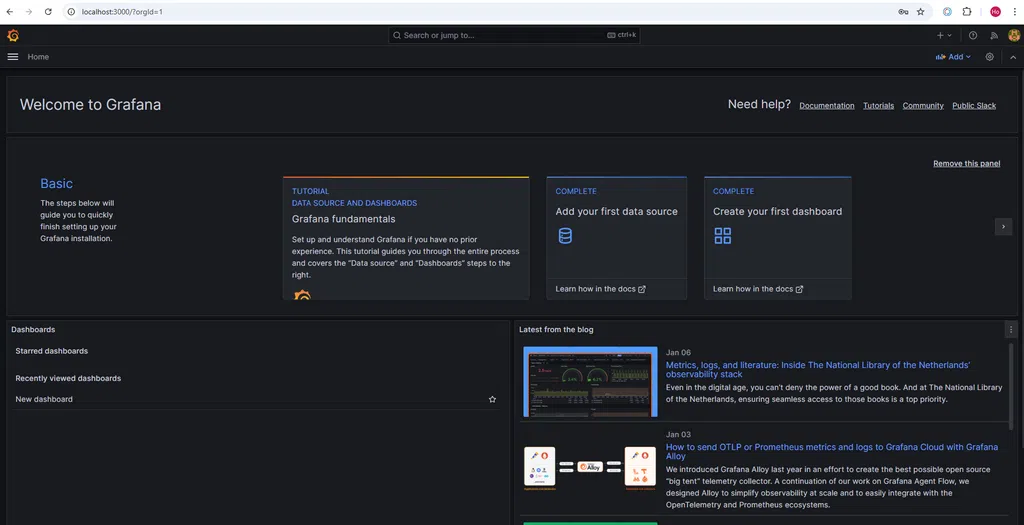Open National Library of Netherlands blog article
Viewport: 1024px width, 525px height.
pyautogui.click(x=818, y=370)
